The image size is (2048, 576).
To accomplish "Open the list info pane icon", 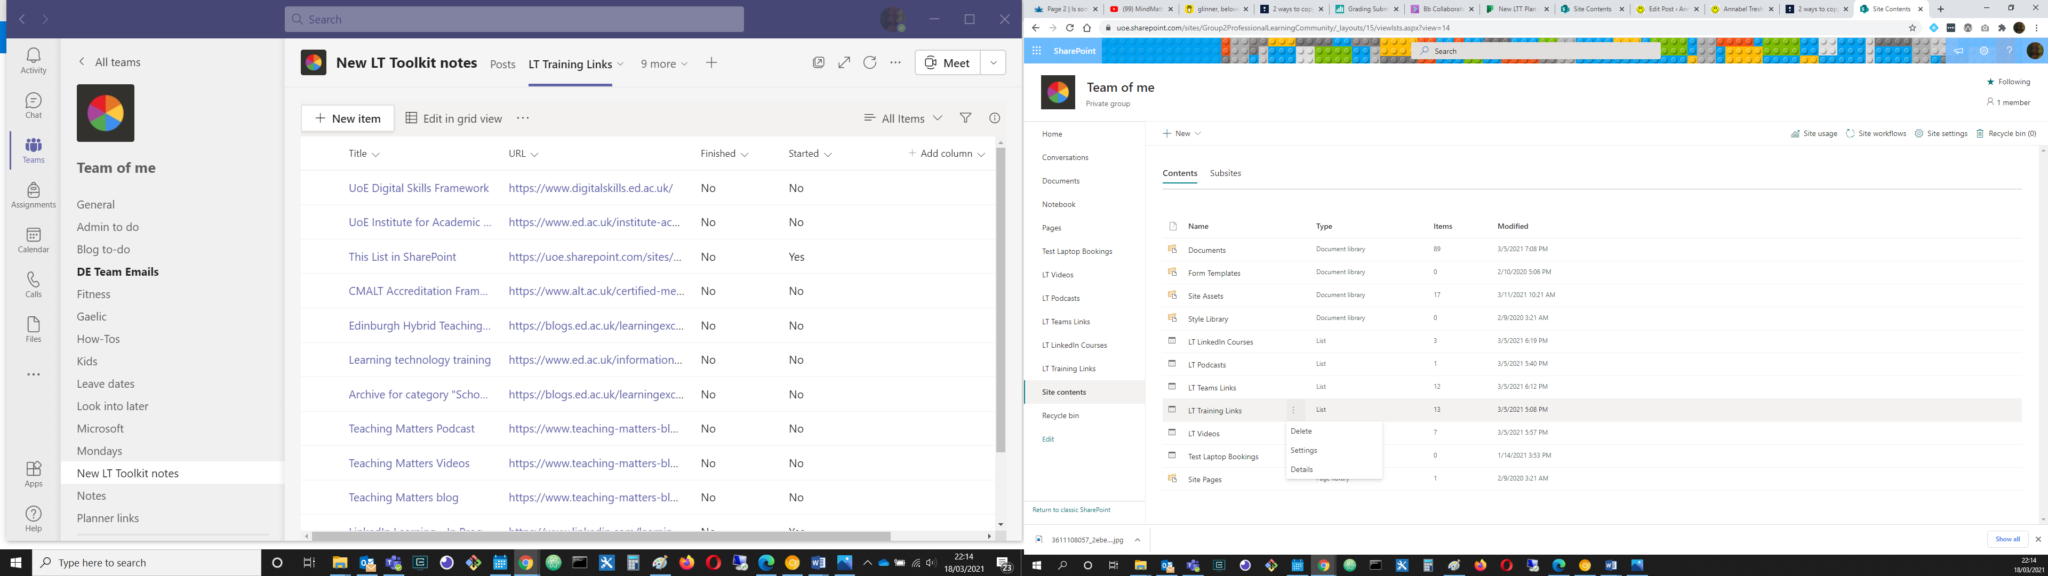I will (994, 118).
